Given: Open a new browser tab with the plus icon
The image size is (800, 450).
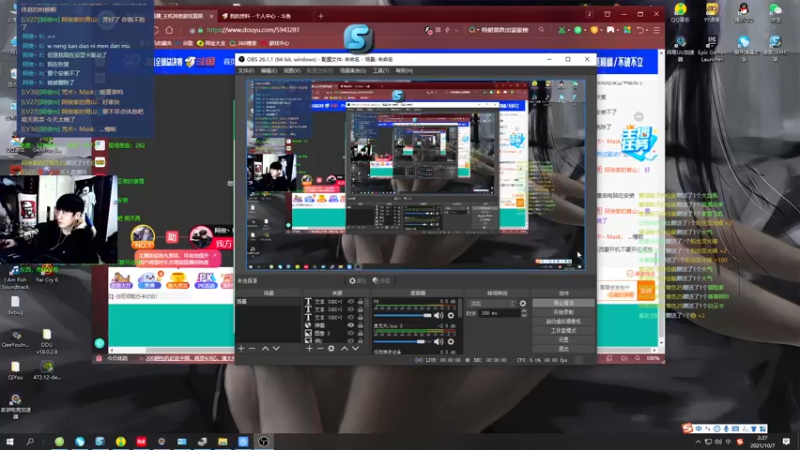Looking at the screenshot, I should 321,16.
